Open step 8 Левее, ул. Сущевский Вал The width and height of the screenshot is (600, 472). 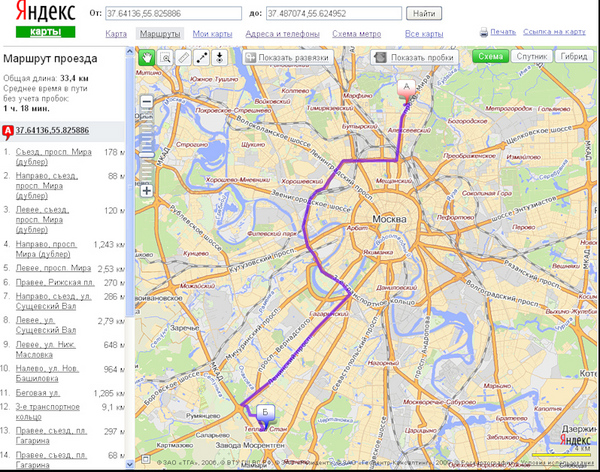pyautogui.click(x=46, y=325)
